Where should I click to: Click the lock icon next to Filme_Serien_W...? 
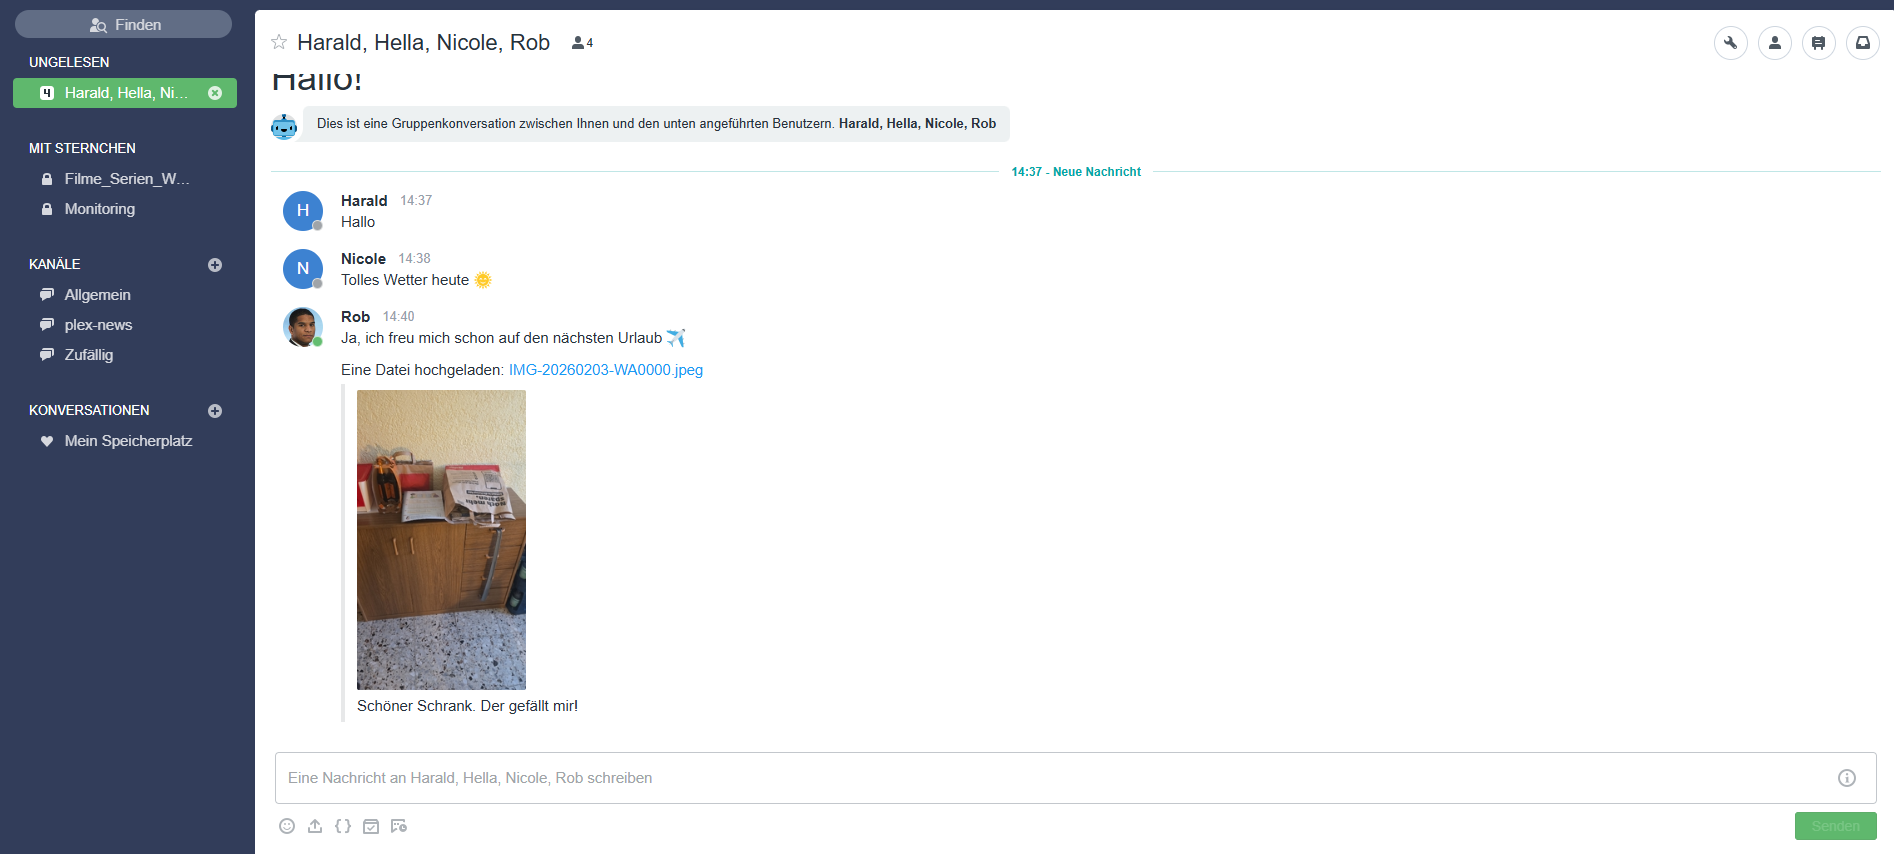click(47, 179)
